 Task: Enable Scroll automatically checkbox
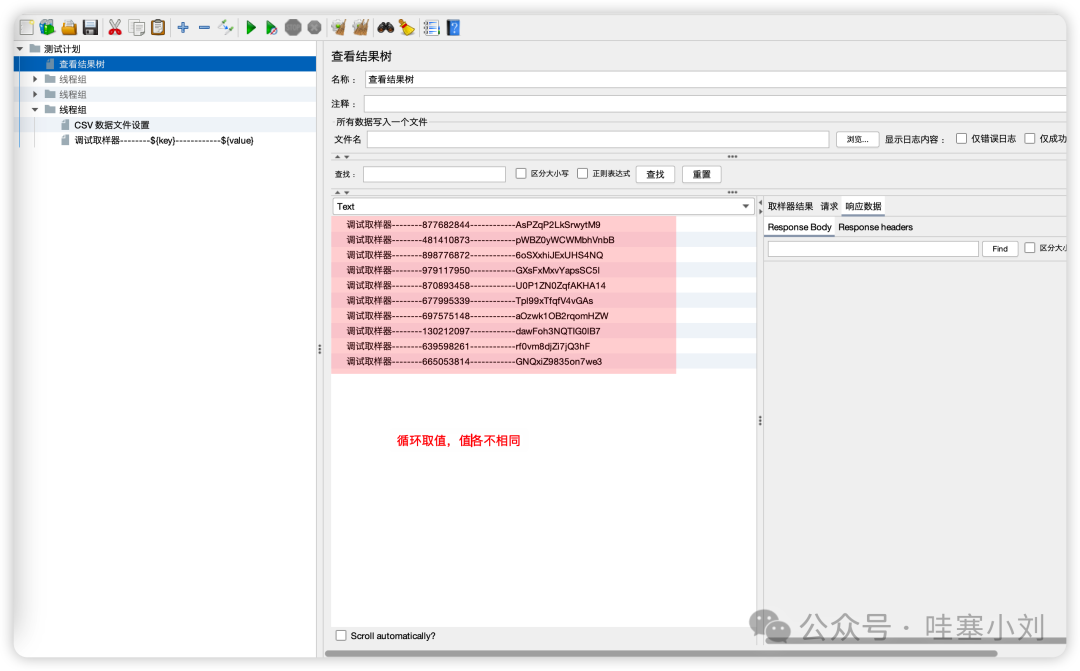[x=341, y=636]
